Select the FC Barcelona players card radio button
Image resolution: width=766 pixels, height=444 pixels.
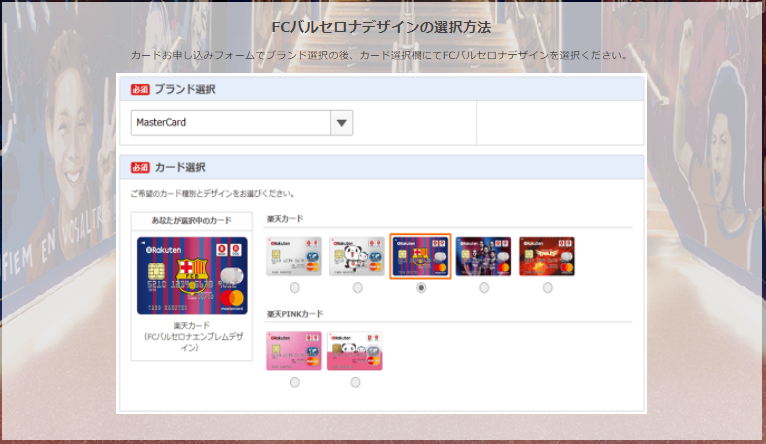pos(484,288)
